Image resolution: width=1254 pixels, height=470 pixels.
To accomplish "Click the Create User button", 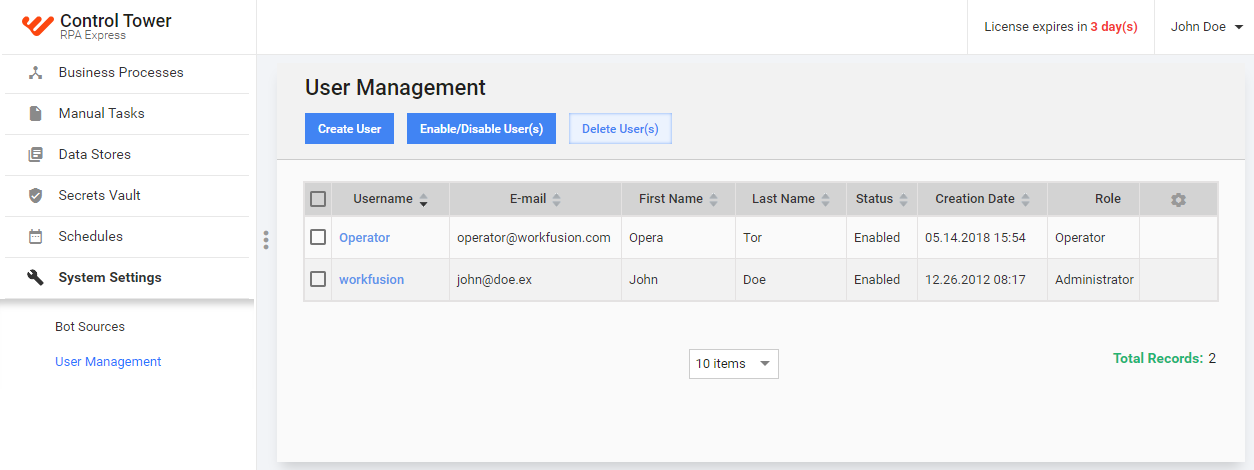I will coord(350,129).
